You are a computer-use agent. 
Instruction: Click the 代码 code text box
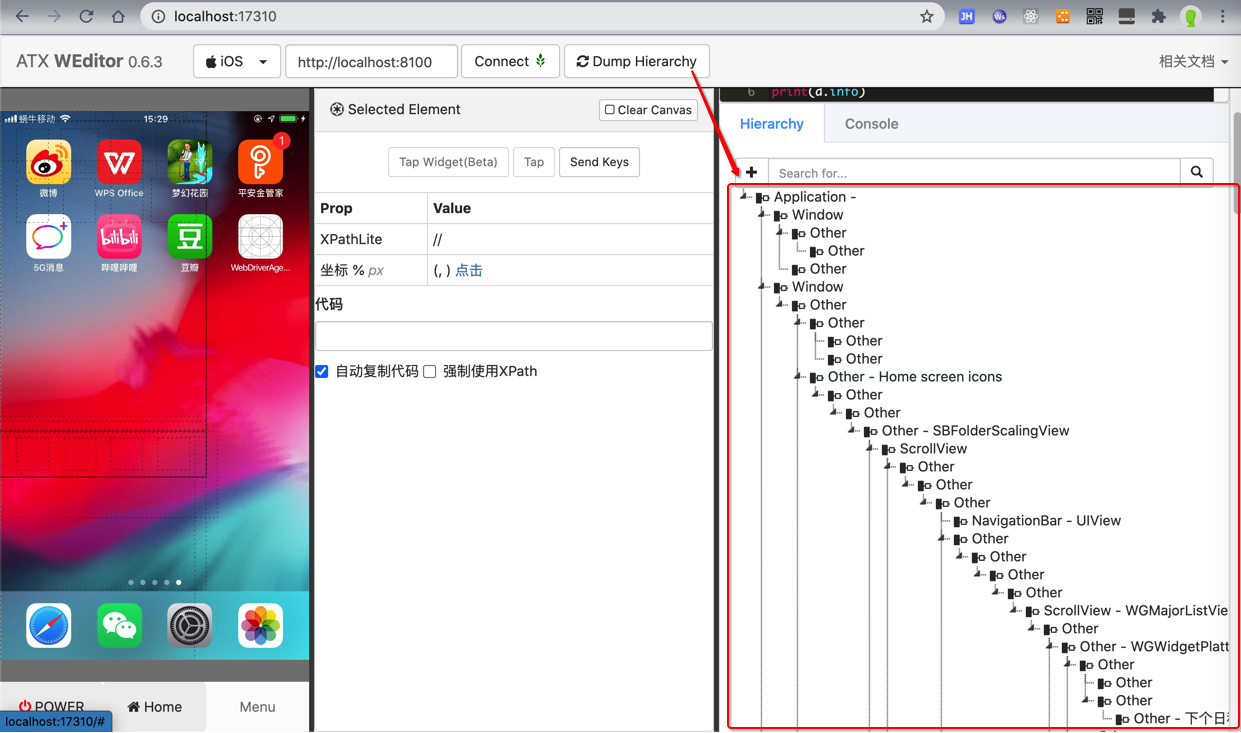[514, 336]
